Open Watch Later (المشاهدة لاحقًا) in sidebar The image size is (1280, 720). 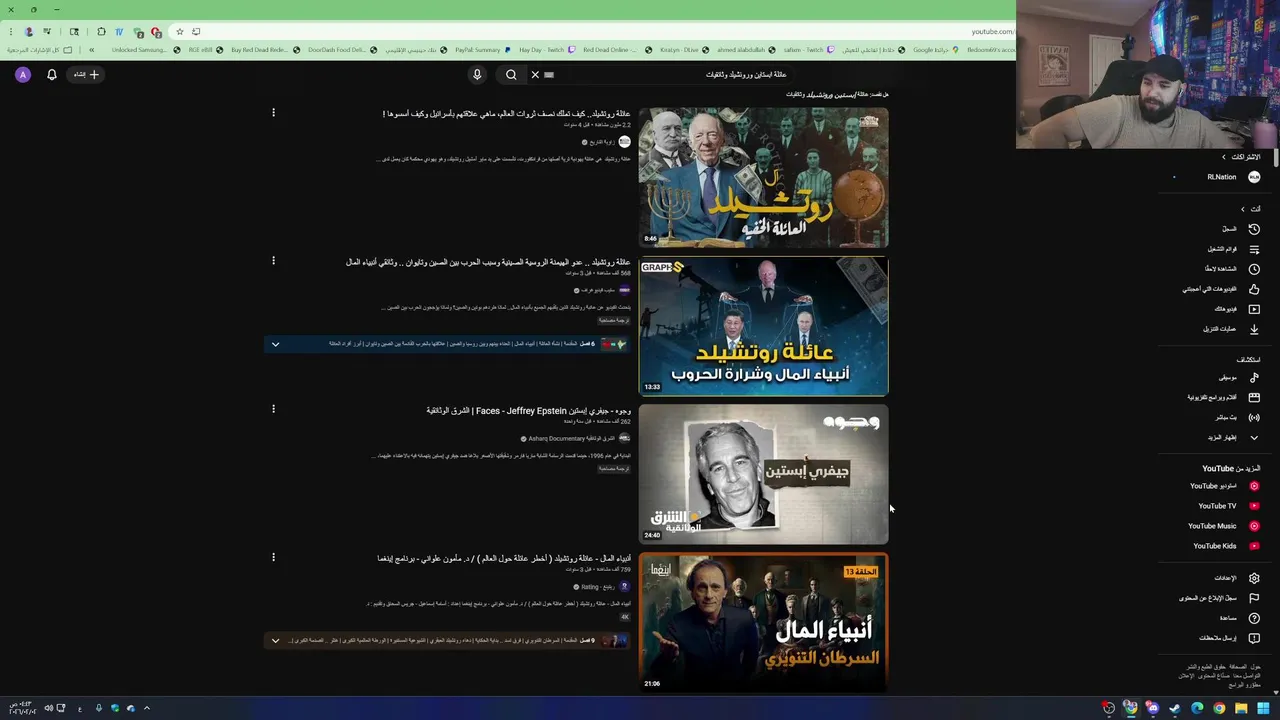coord(1231,269)
